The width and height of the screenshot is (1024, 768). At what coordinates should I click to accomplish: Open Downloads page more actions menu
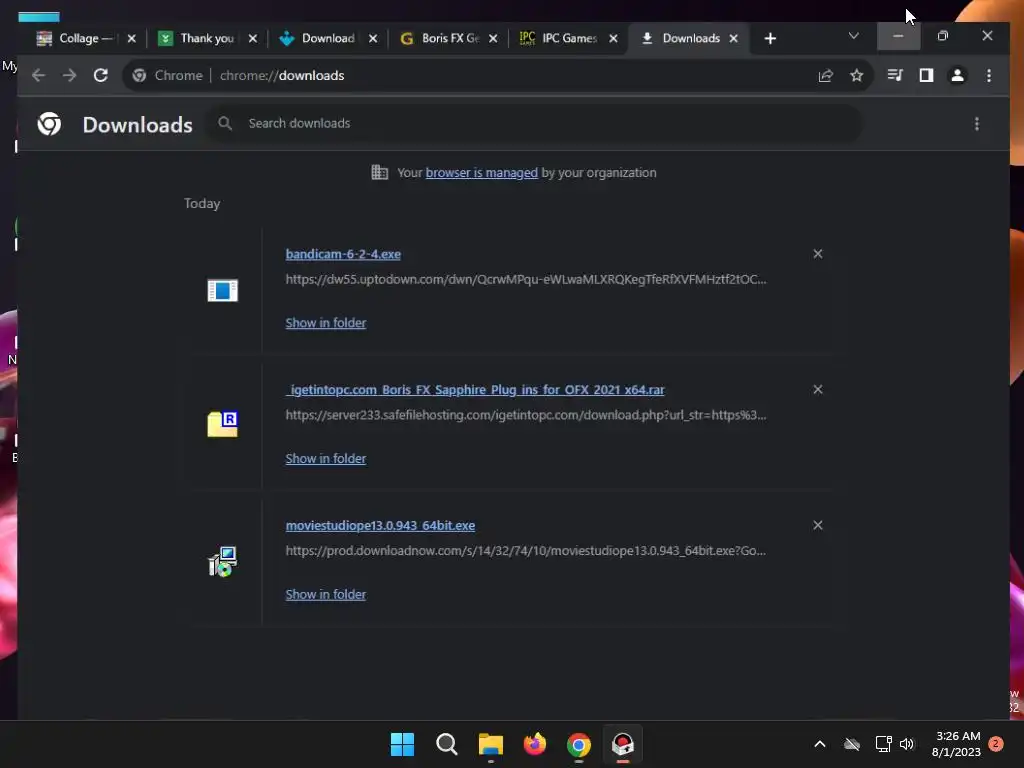point(976,124)
